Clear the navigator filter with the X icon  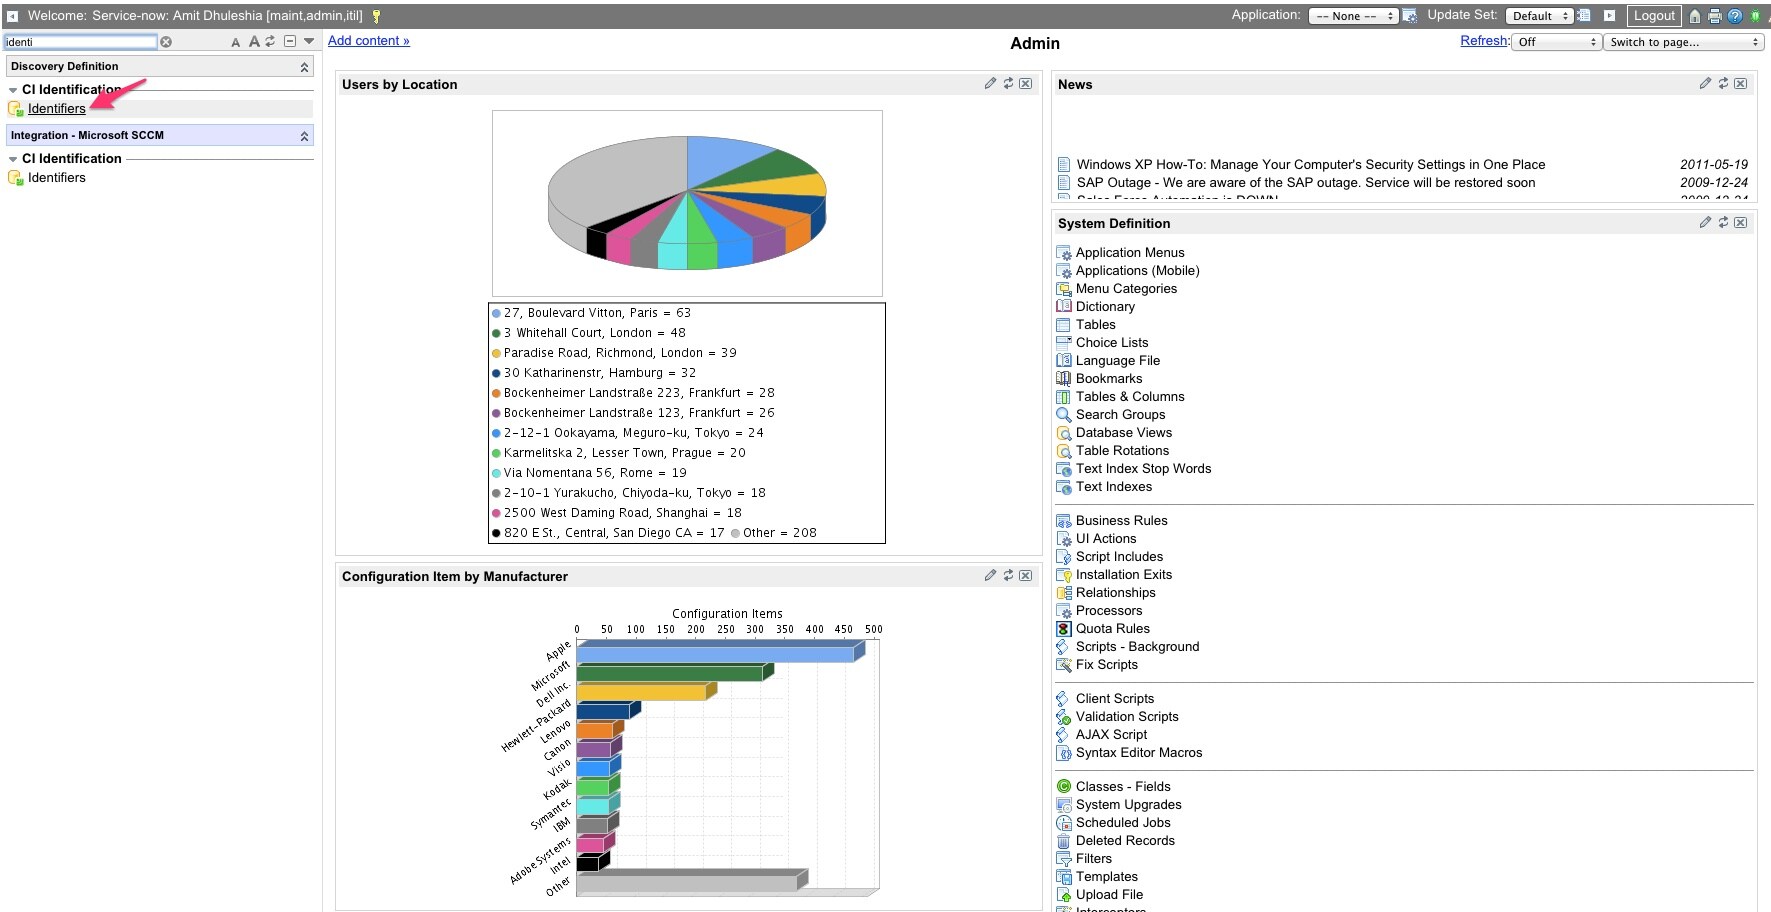click(166, 42)
